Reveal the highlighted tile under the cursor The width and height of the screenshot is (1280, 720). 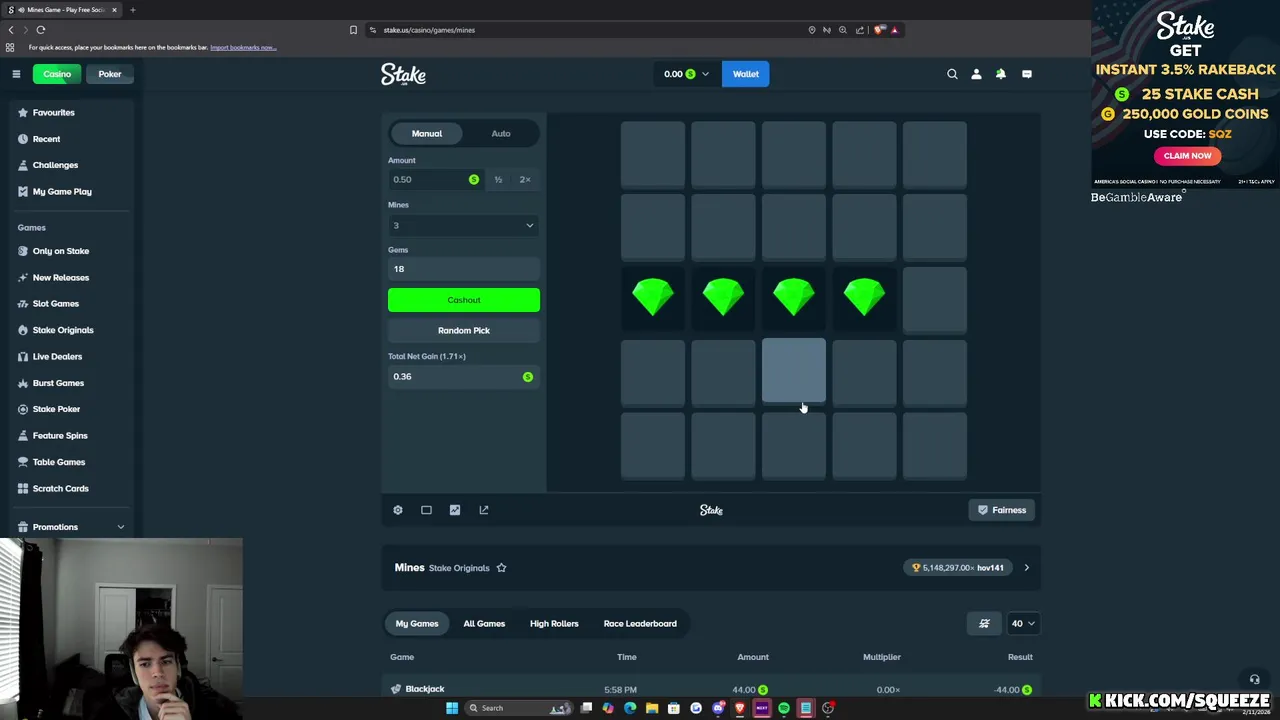coord(794,372)
